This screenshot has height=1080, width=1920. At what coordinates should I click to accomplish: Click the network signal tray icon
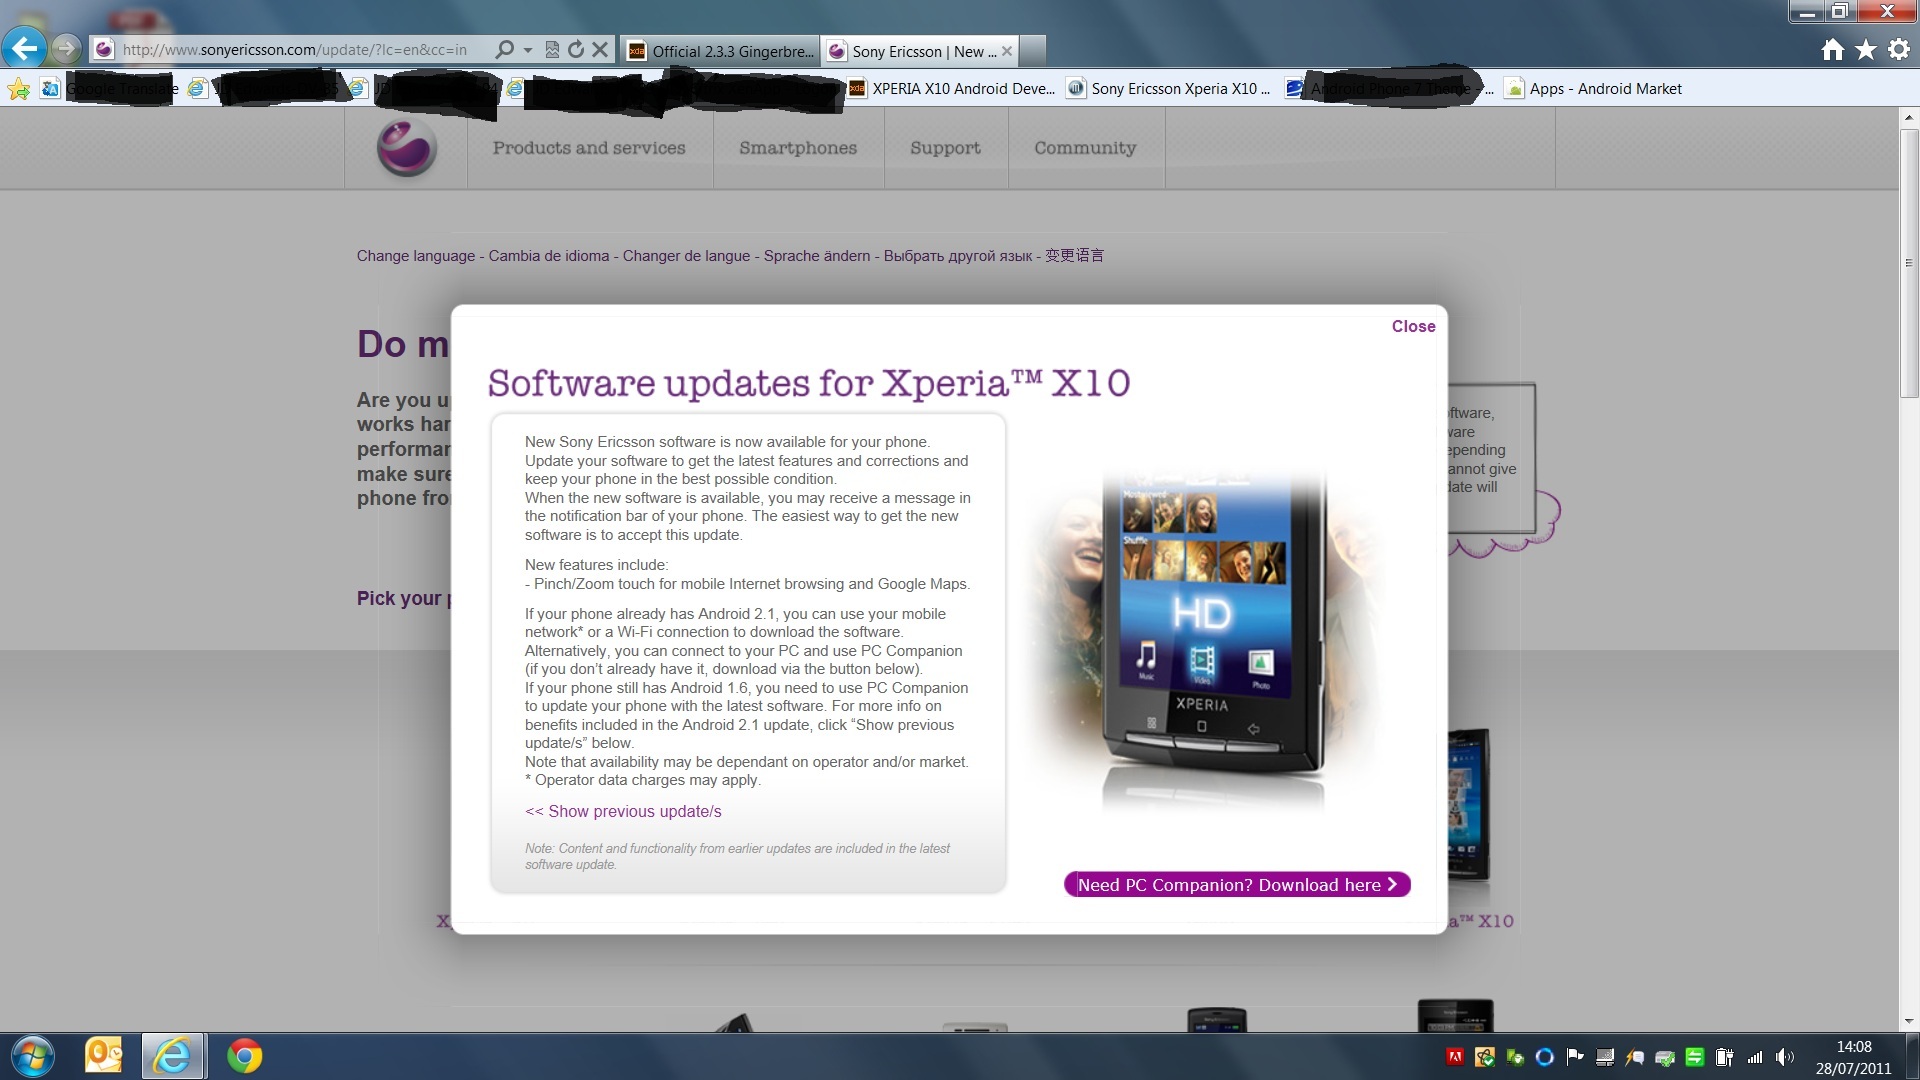(x=1755, y=1057)
